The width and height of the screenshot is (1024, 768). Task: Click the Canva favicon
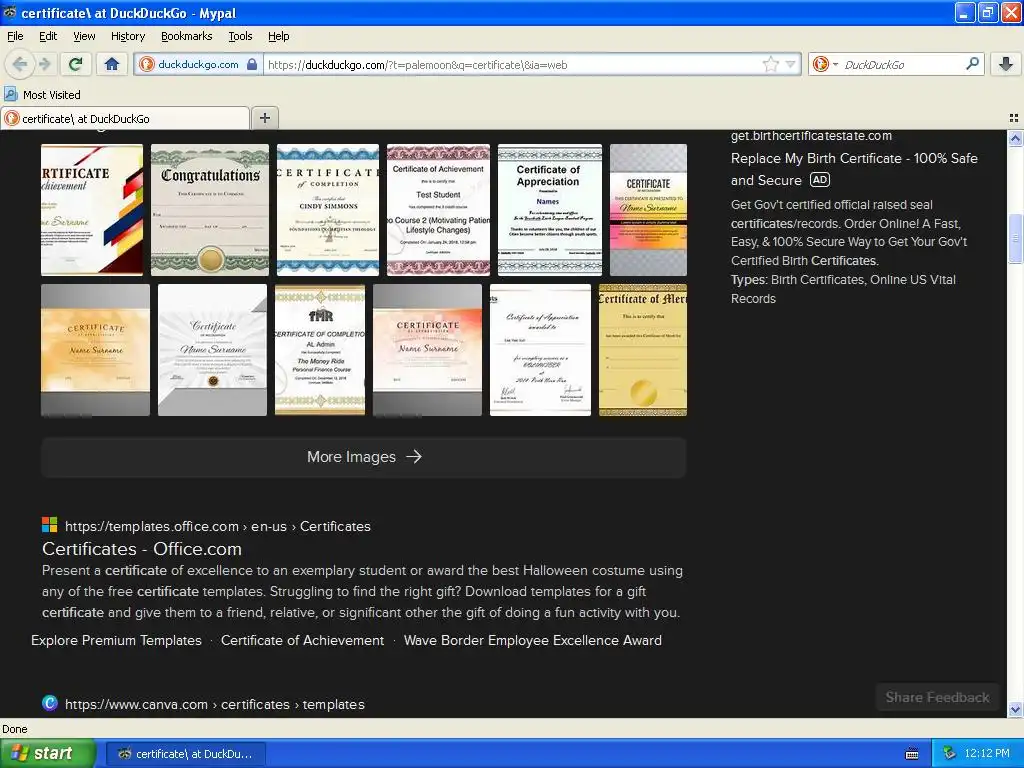coord(50,703)
